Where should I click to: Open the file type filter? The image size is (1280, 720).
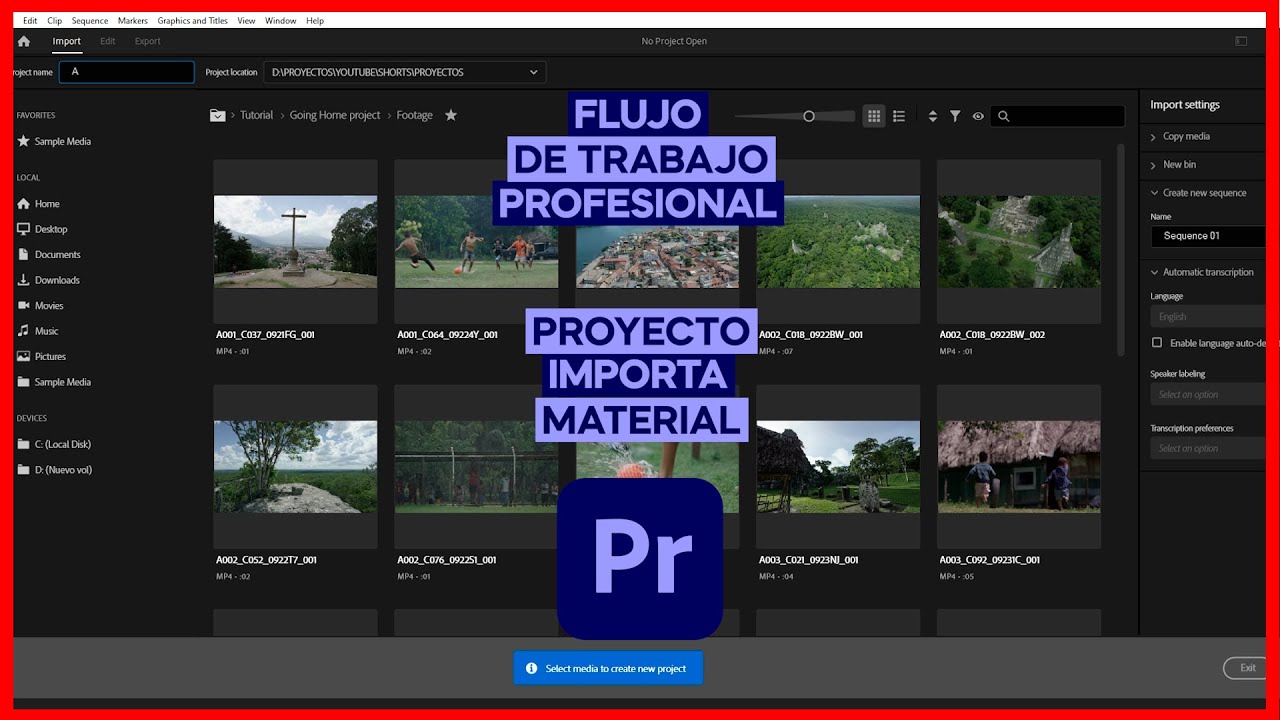(x=955, y=116)
